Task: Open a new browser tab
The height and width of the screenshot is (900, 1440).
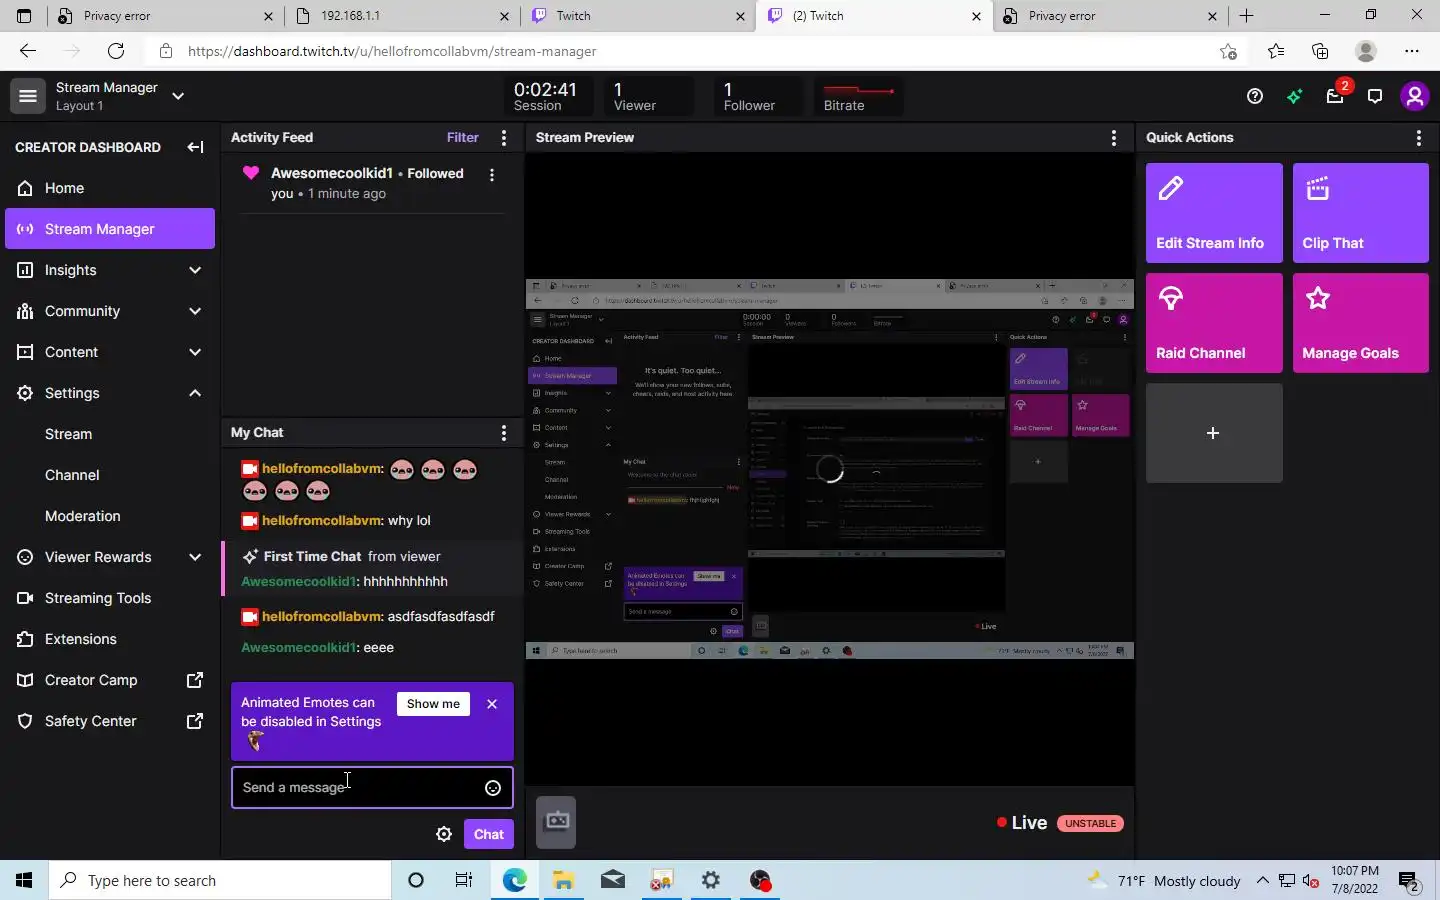Action: [1246, 16]
